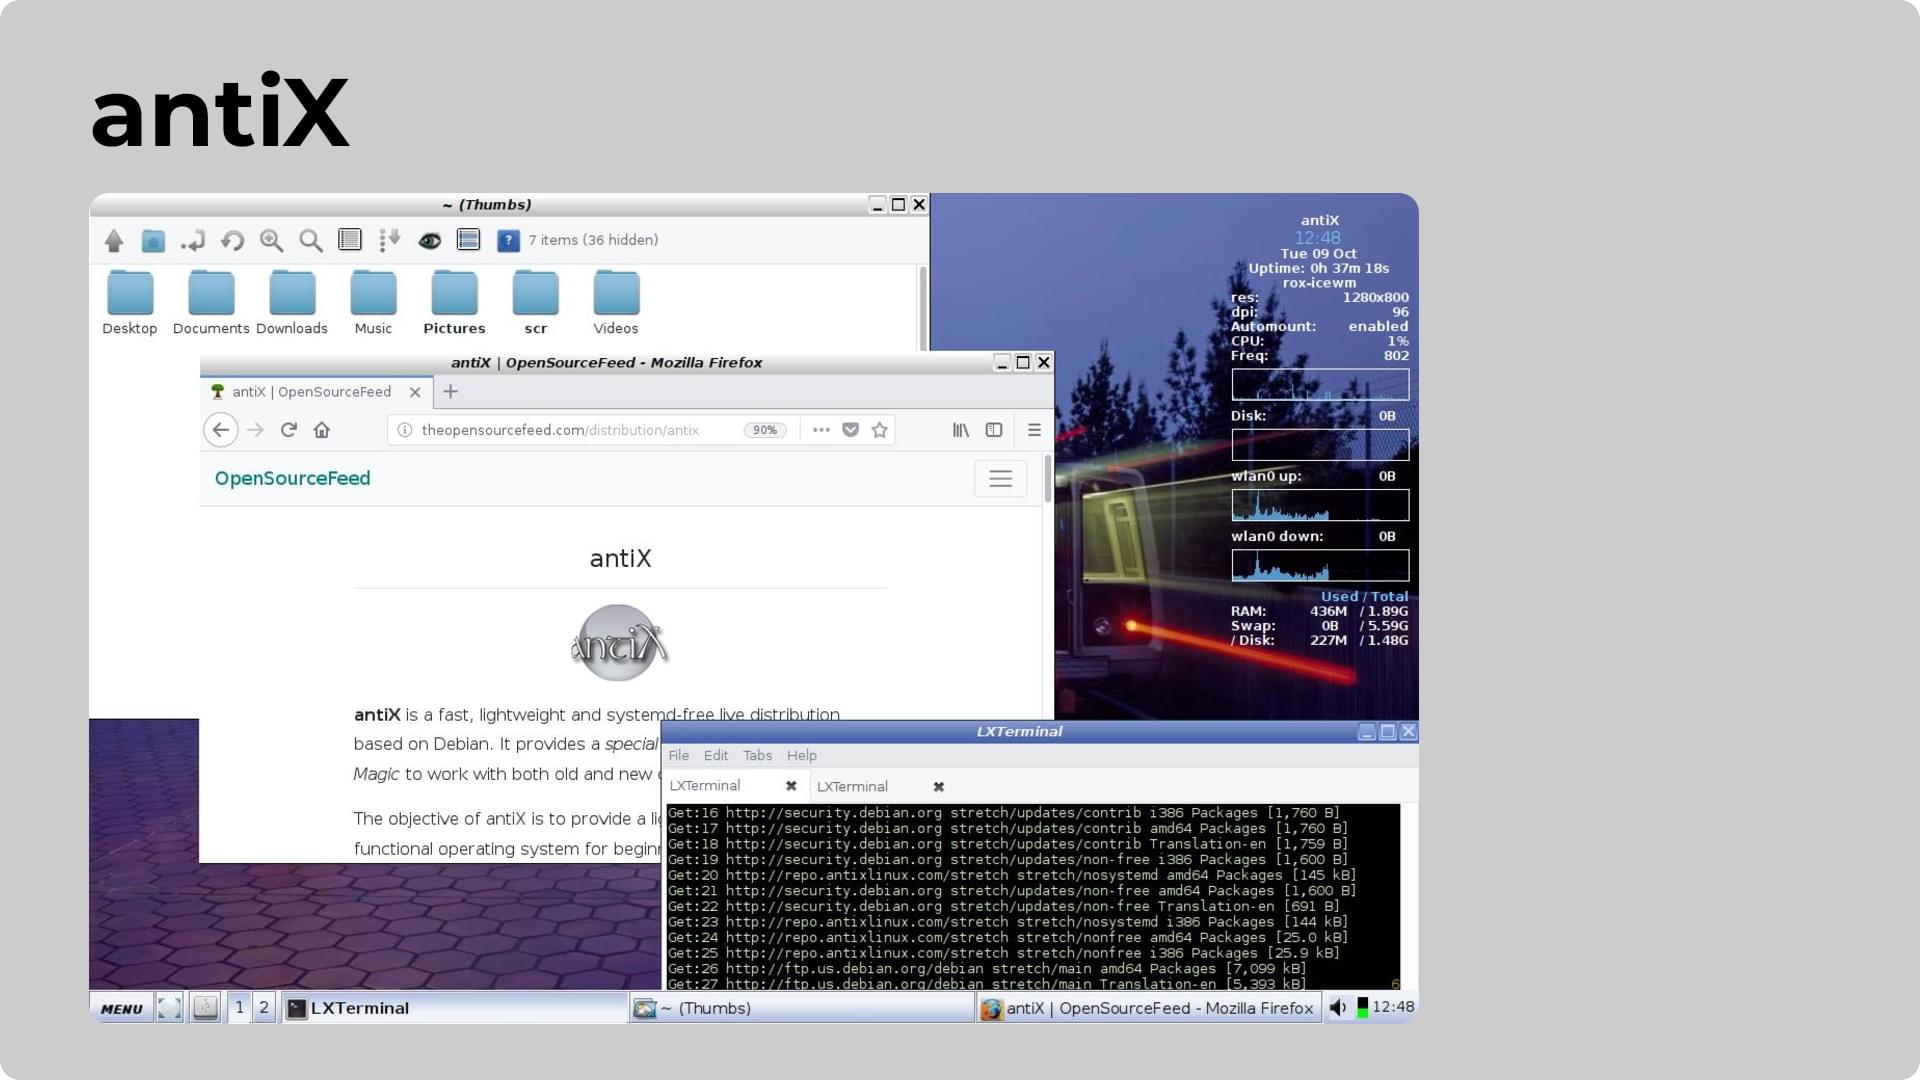Open the Documents folder
Screen dimensions: 1920x1080
(x=211, y=303)
